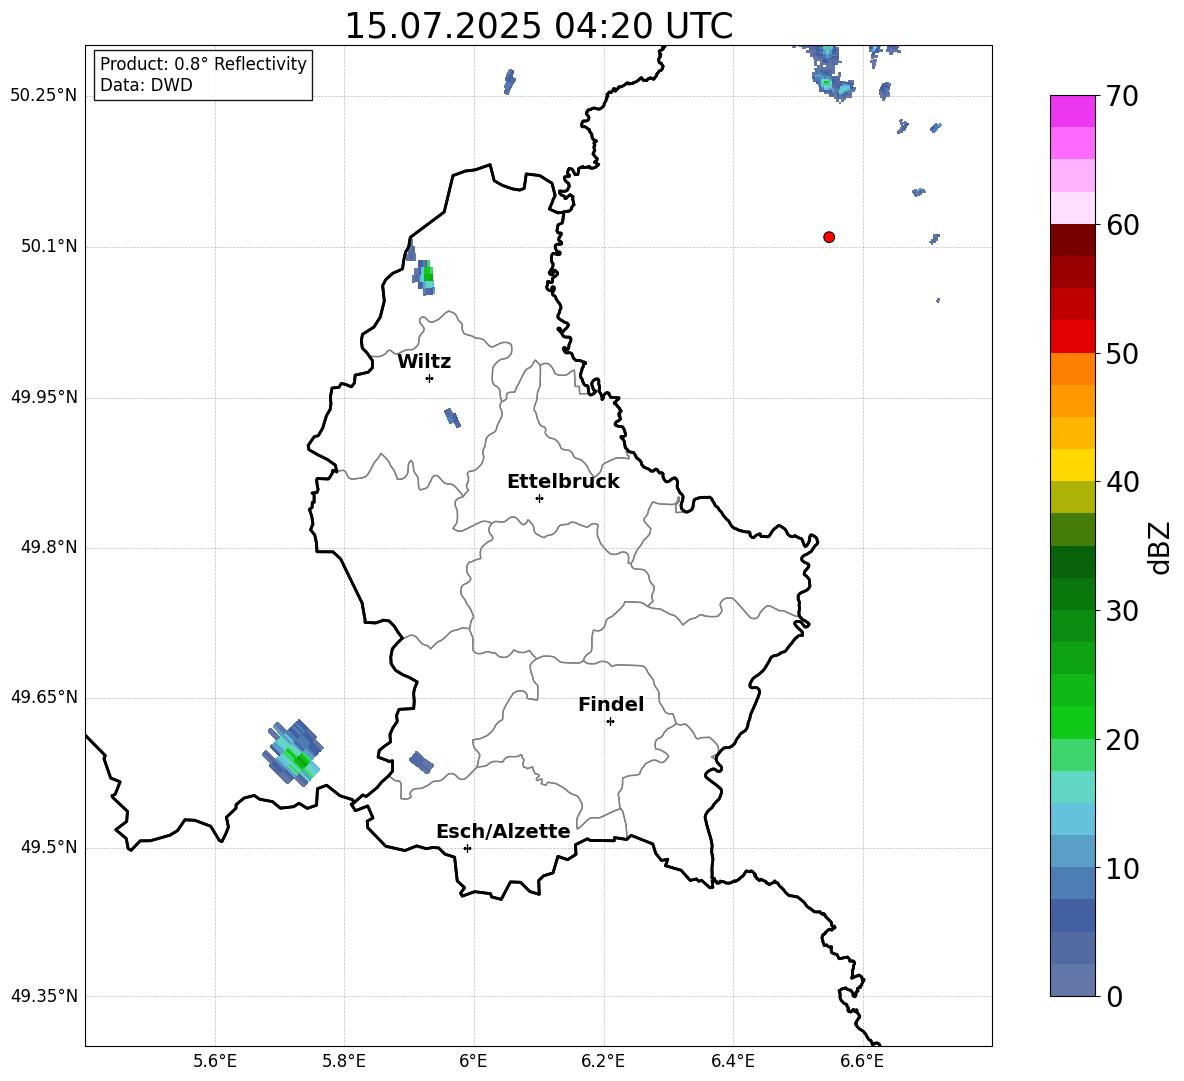Image resolution: width=1184 pixels, height=1081 pixels.
Task: Click the cross marker below Wiltz
Action: [430, 378]
